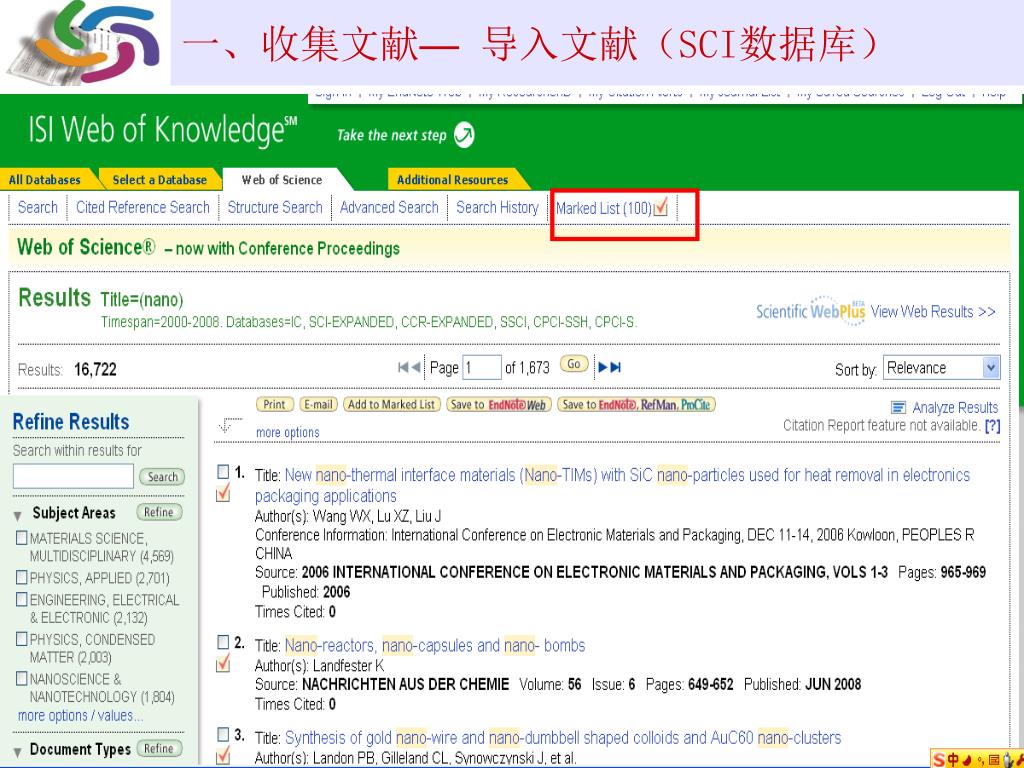1024x768 pixels.
Task: Collapse the Document Types section triangle
Action: coord(18,752)
